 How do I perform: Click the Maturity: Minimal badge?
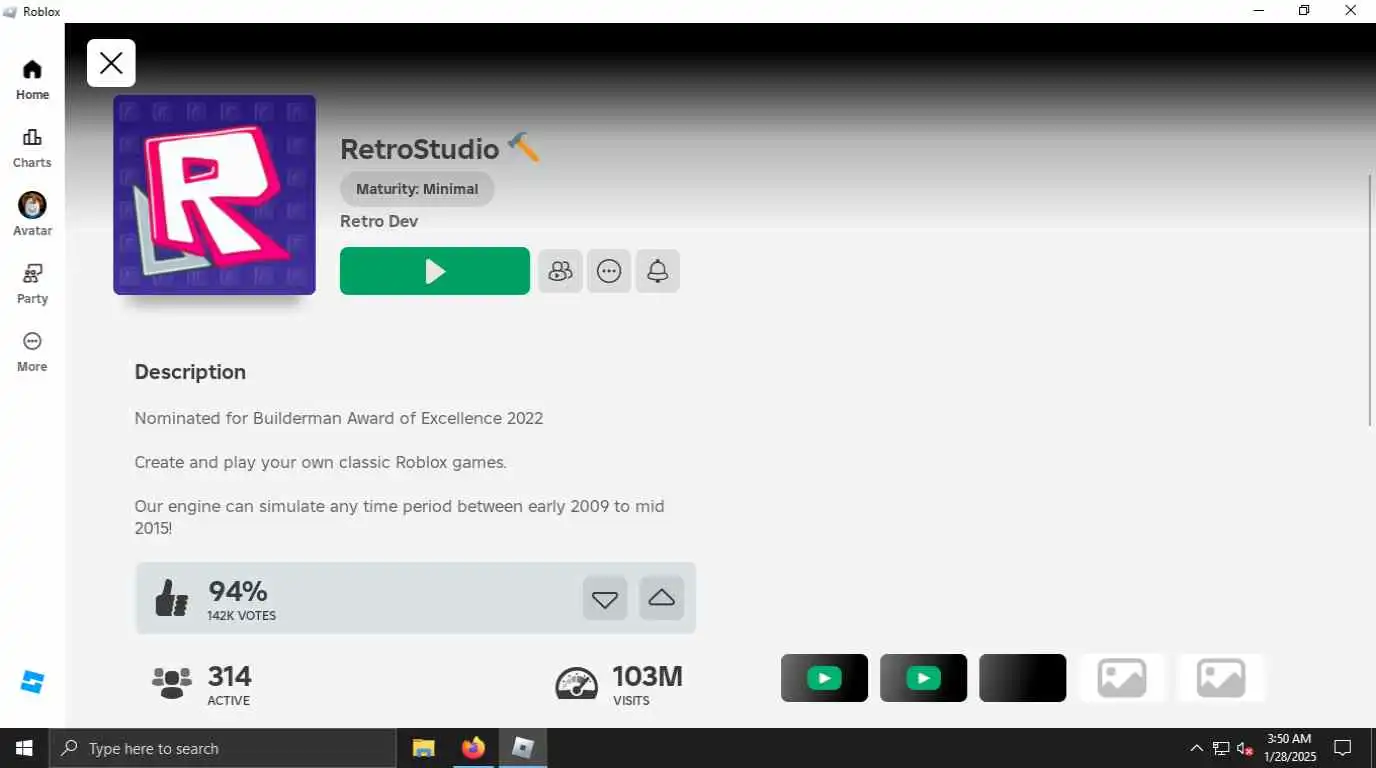[x=417, y=189]
